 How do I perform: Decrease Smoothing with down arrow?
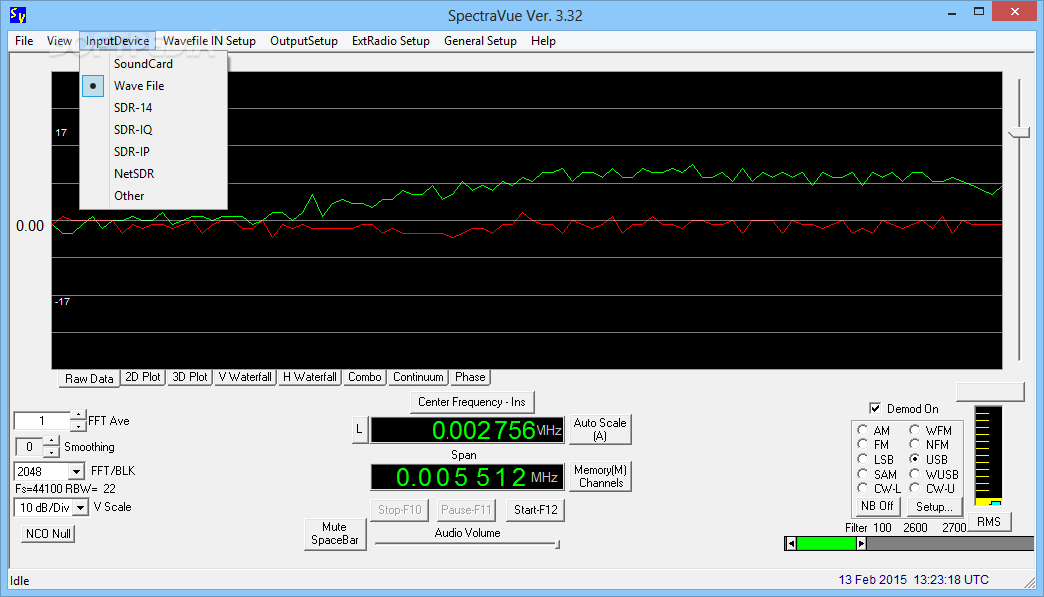[51, 452]
